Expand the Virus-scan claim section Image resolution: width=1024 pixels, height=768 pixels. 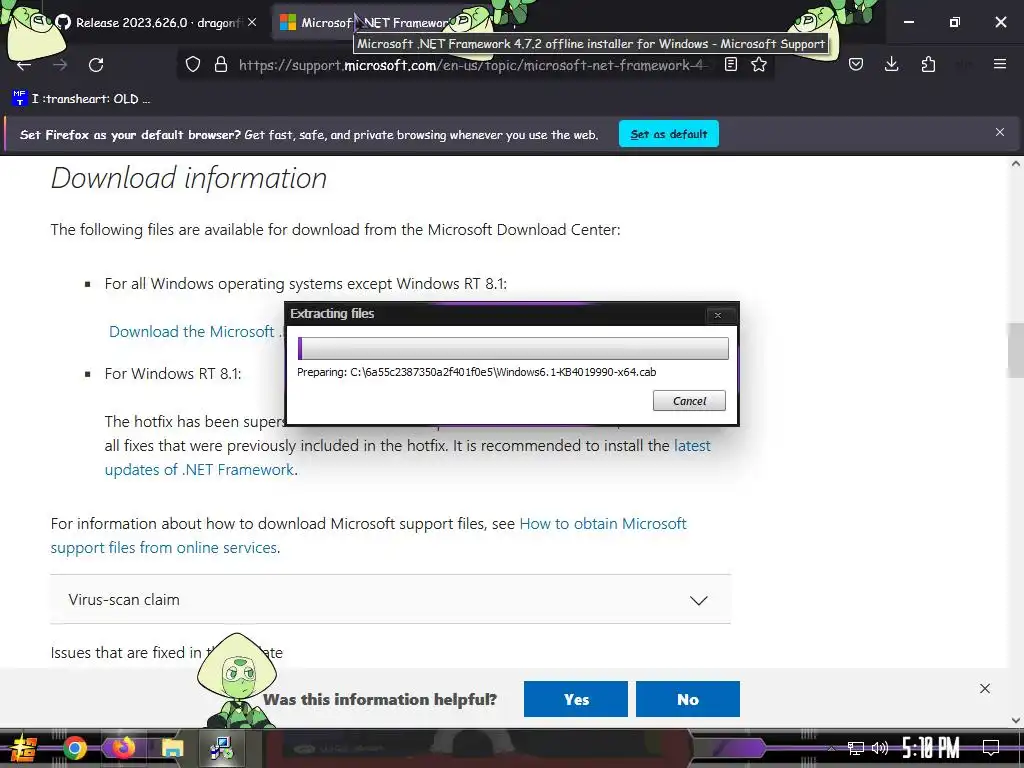click(391, 600)
